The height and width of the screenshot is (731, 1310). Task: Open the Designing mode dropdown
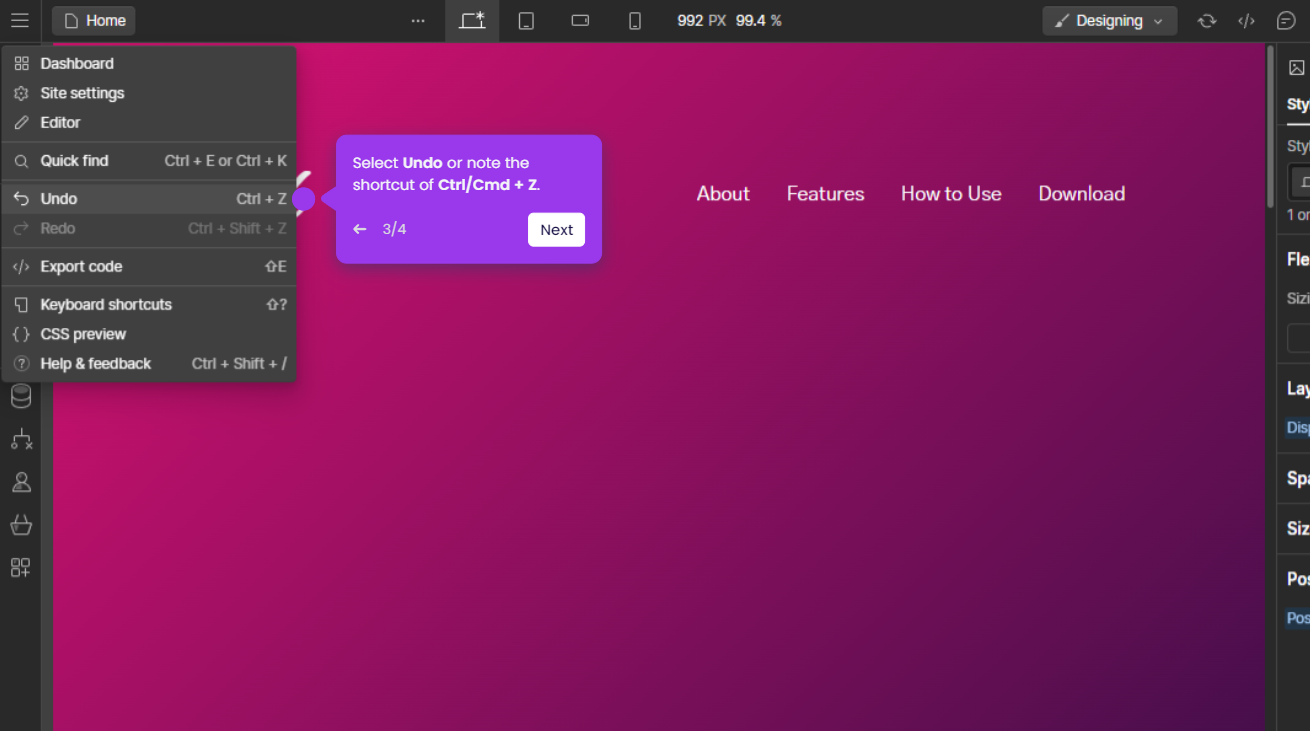pyautogui.click(x=1109, y=20)
